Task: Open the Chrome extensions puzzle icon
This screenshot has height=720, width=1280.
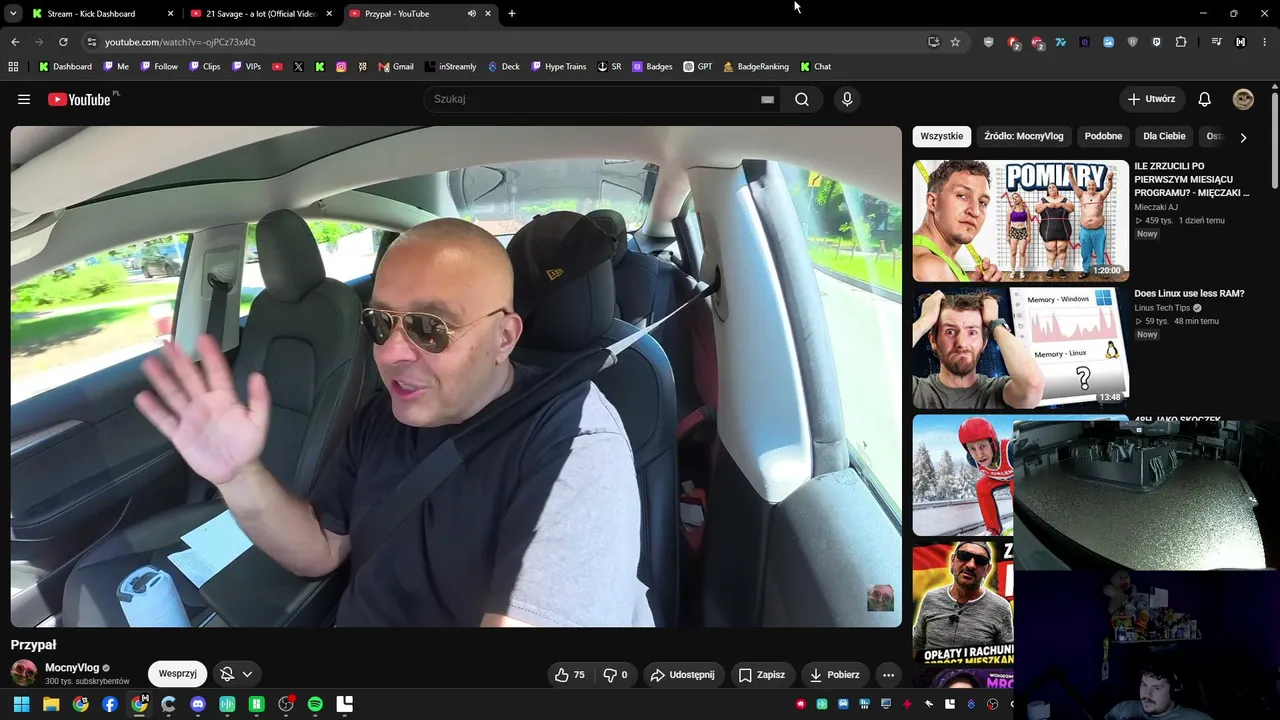Action: tap(1181, 42)
